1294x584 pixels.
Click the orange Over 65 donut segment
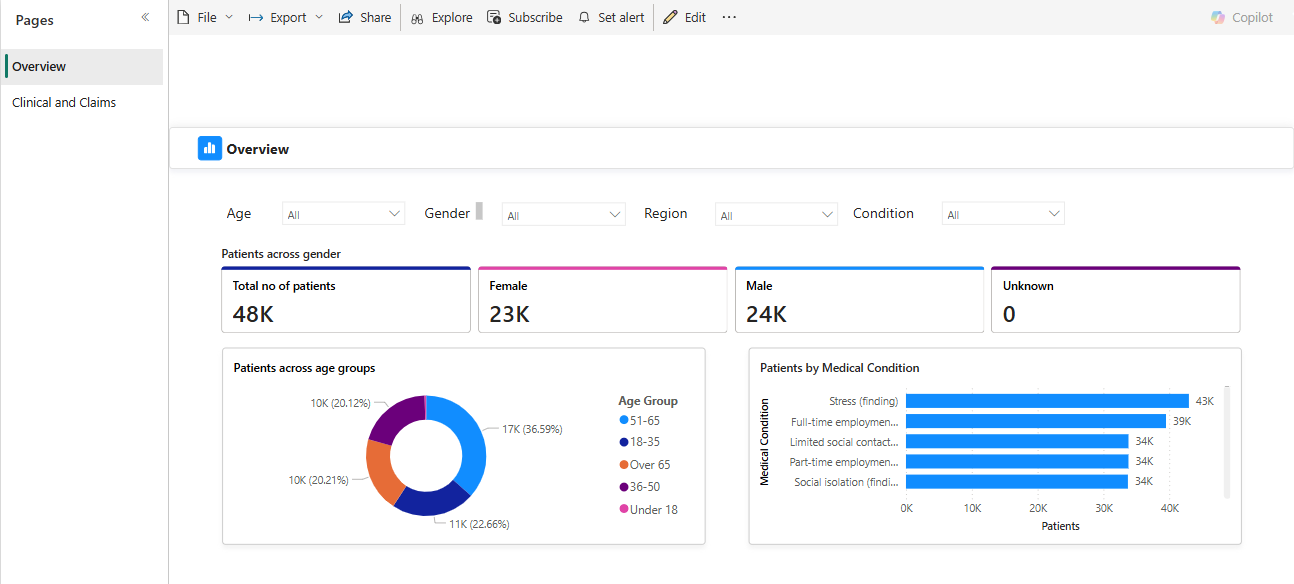(382, 470)
